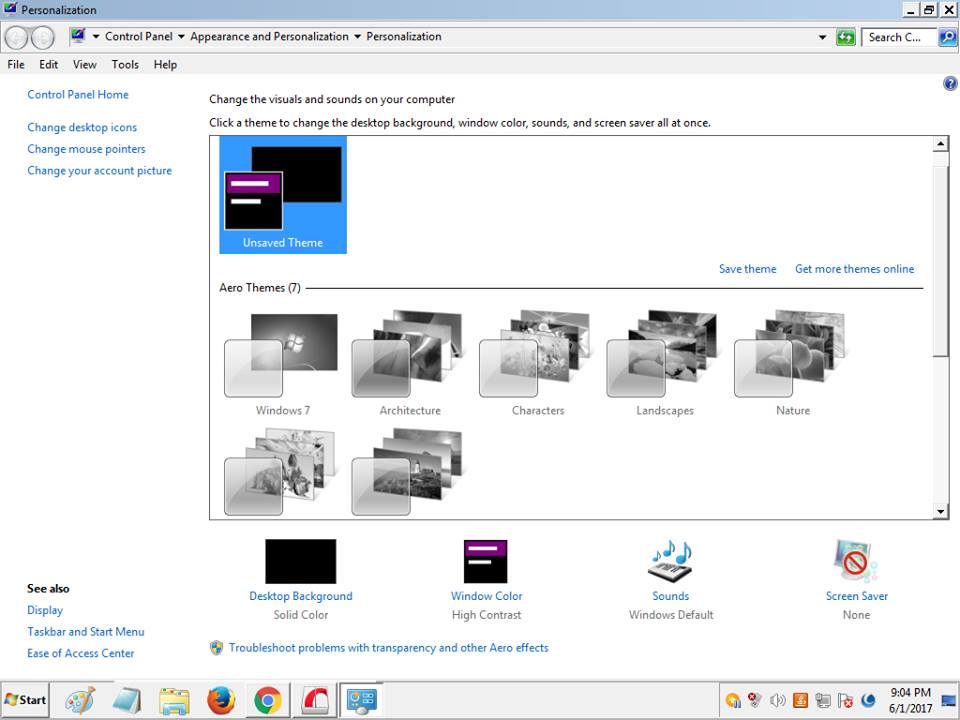This screenshot has height=720, width=960.
Task: Open the Edit menu
Action: [48, 64]
